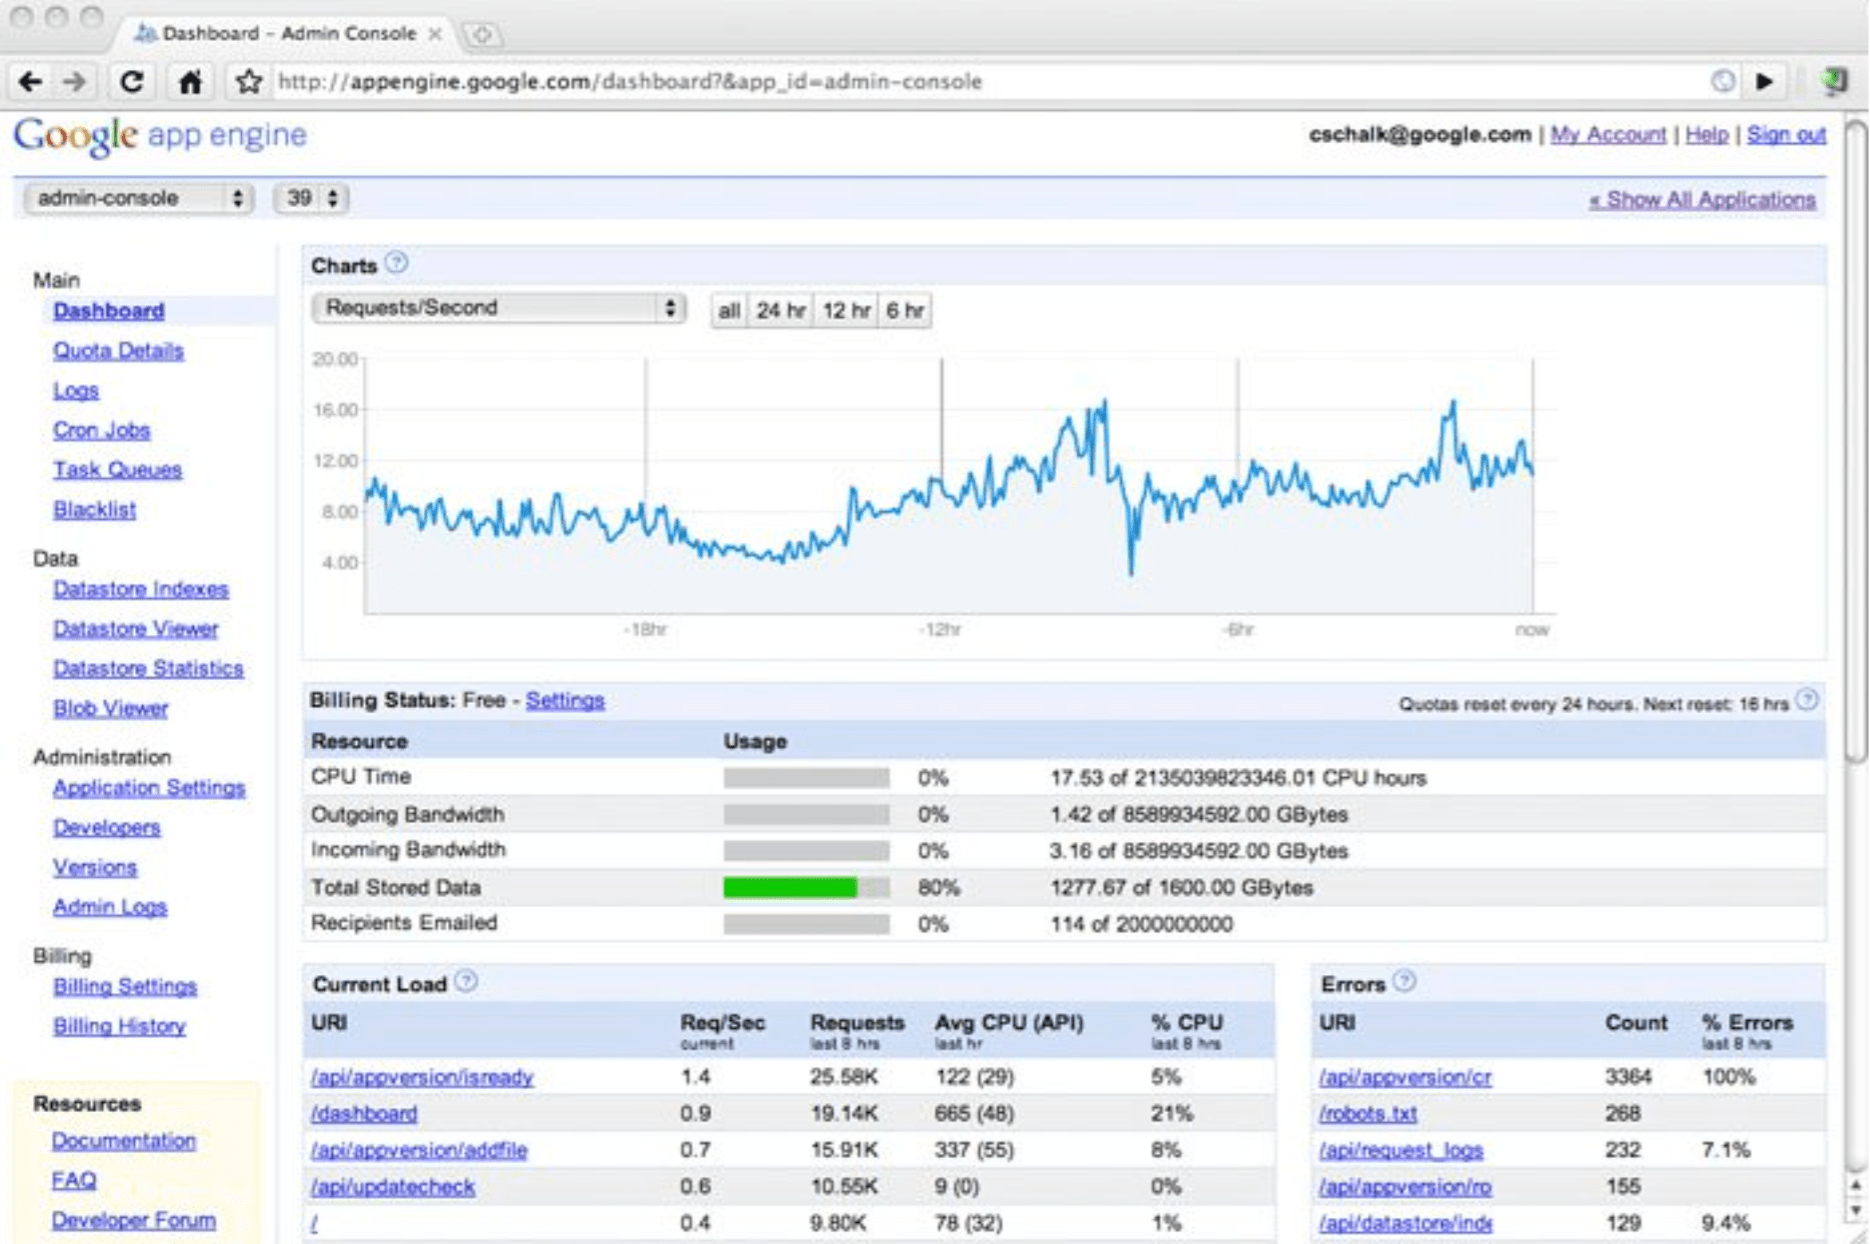Bookmark this page with the star icon

pyautogui.click(x=249, y=82)
